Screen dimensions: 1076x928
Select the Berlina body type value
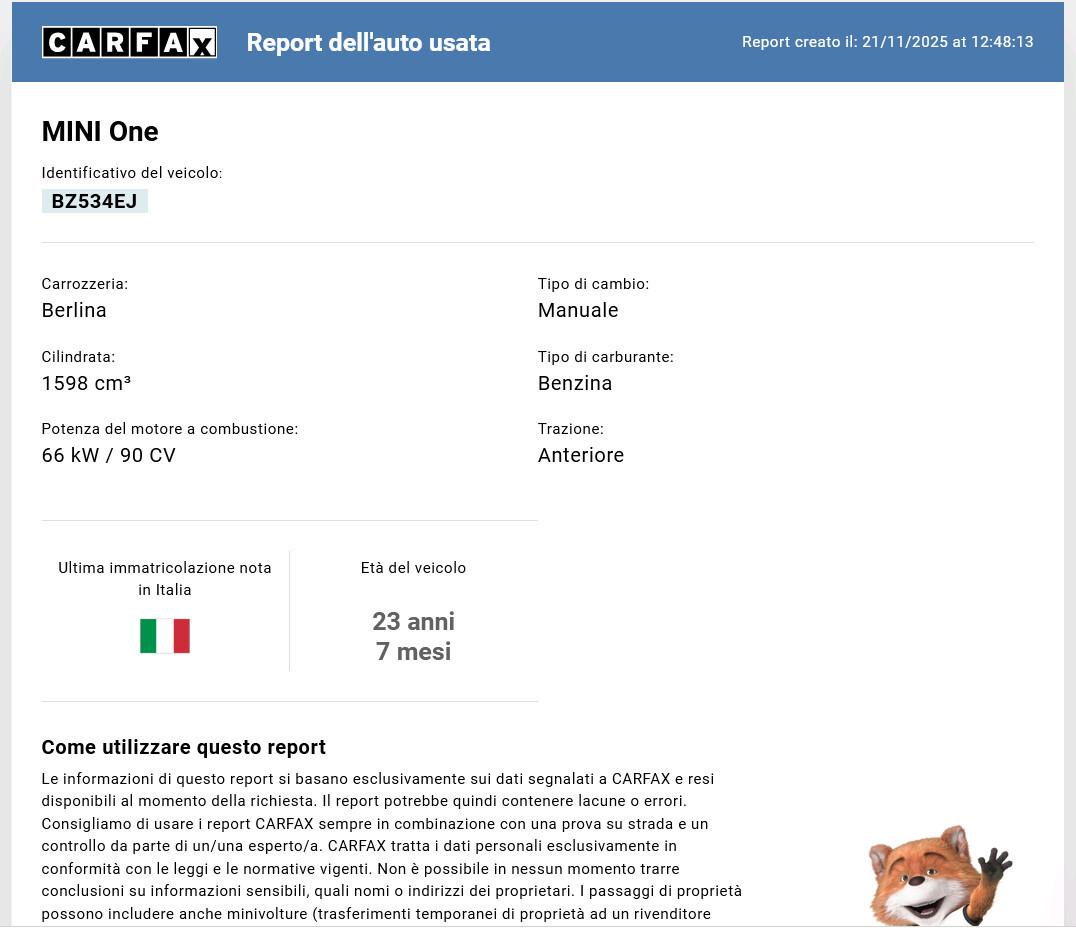pyautogui.click(x=74, y=310)
